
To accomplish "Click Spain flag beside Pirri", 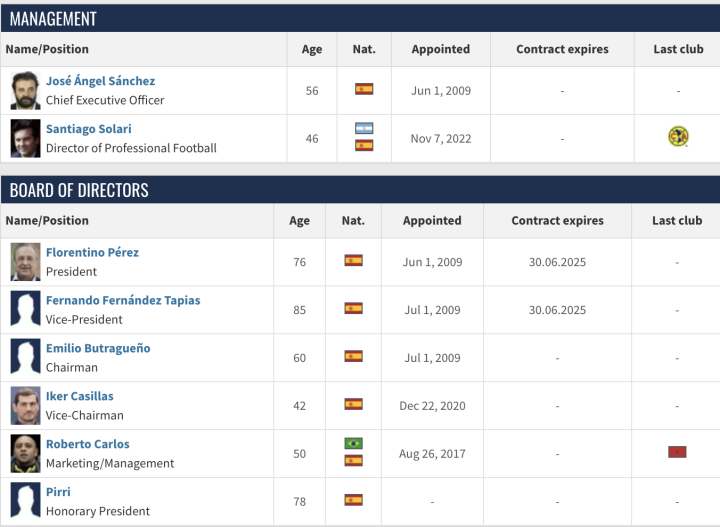I will pos(353,500).
